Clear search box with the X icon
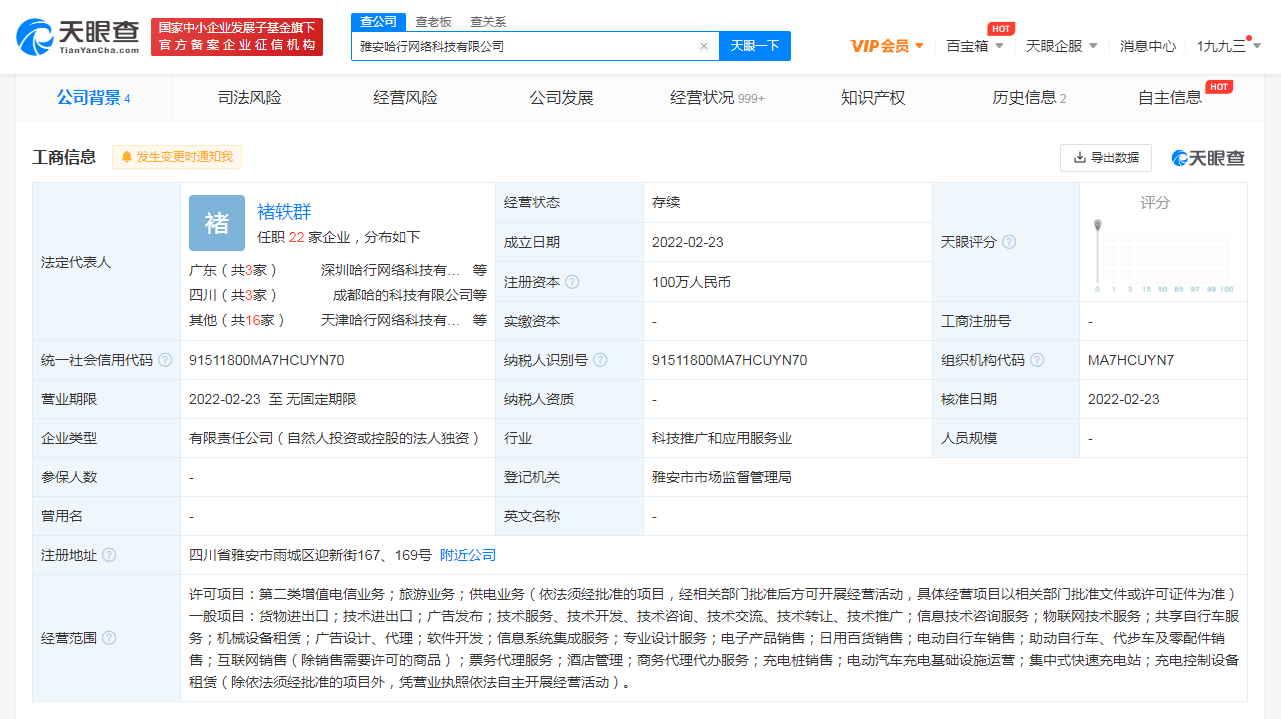Screen dimensions: 1281x719 point(703,46)
